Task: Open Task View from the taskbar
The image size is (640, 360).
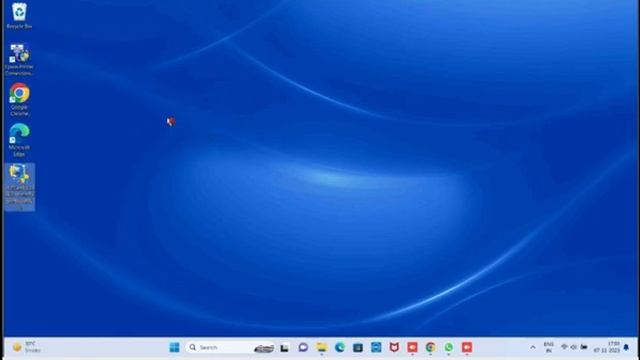Action: coord(284,348)
